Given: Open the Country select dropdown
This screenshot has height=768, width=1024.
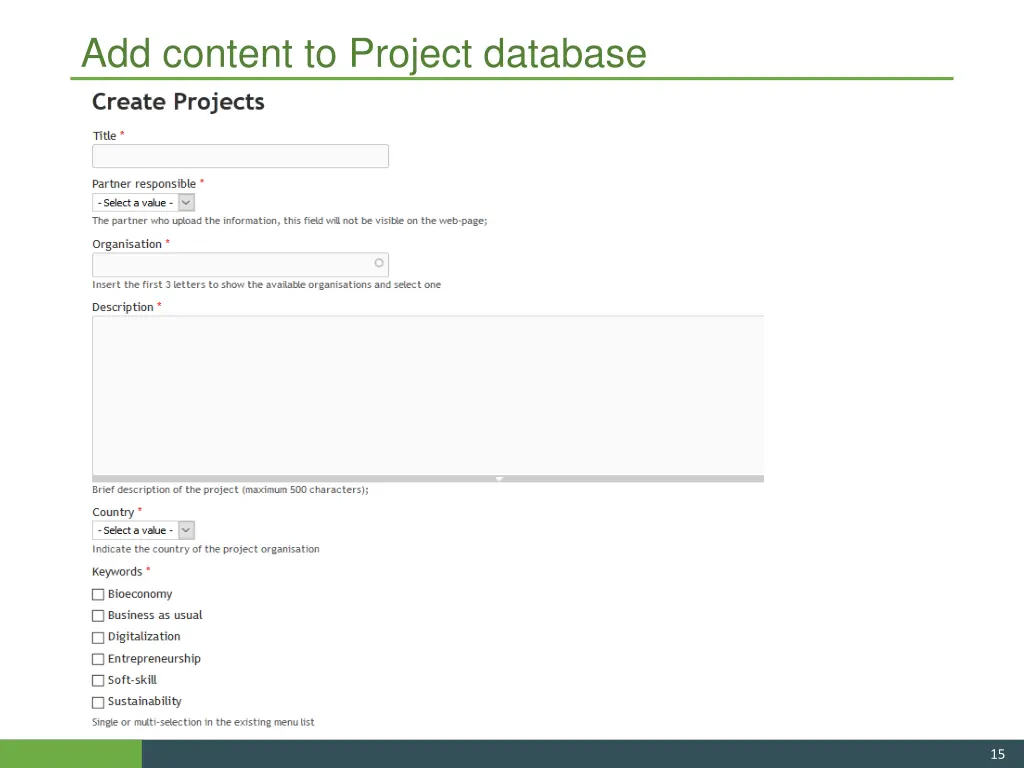Looking at the screenshot, I should (x=144, y=530).
